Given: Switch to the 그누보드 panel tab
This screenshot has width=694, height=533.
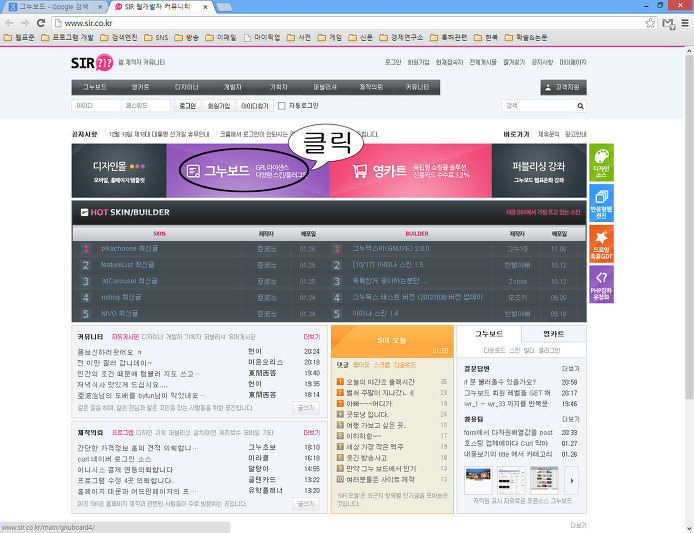Looking at the screenshot, I should pyautogui.click(x=489, y=334).
